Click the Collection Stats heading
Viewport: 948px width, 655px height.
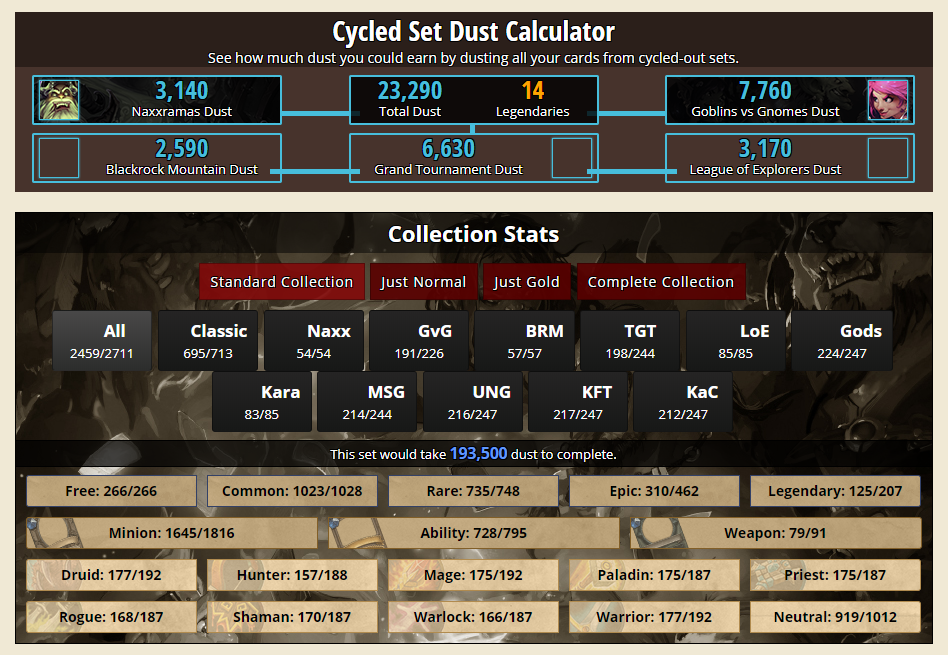(x=473, y=234)
